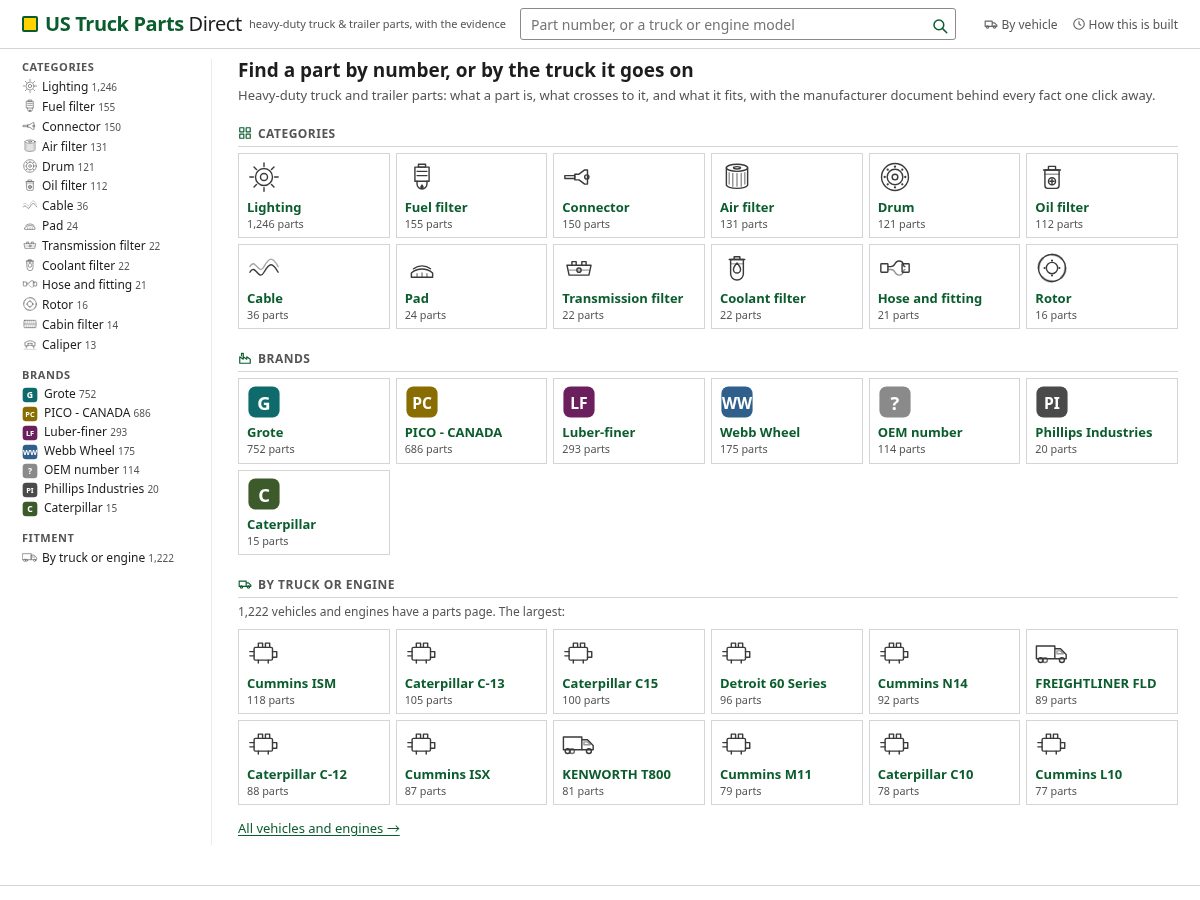Image resolution: width=1200 pixels, height=900 pixels.
Task: Click the Pad card icon
Action: 421,270
